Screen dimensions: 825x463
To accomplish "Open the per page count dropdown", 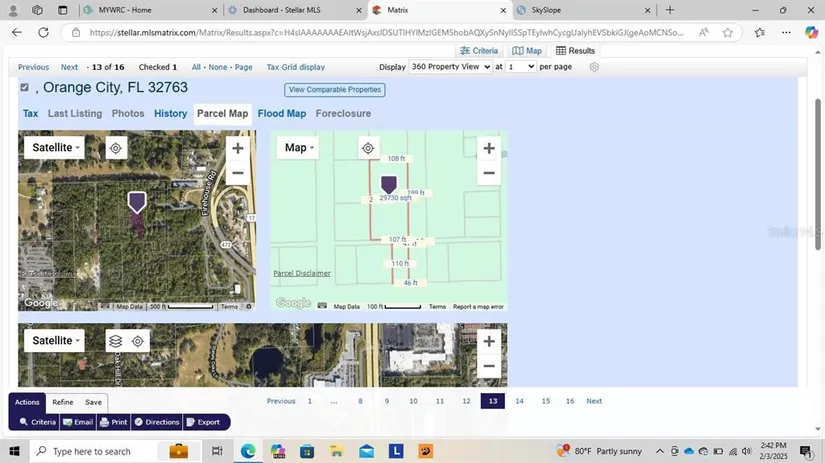I will 520,67.
